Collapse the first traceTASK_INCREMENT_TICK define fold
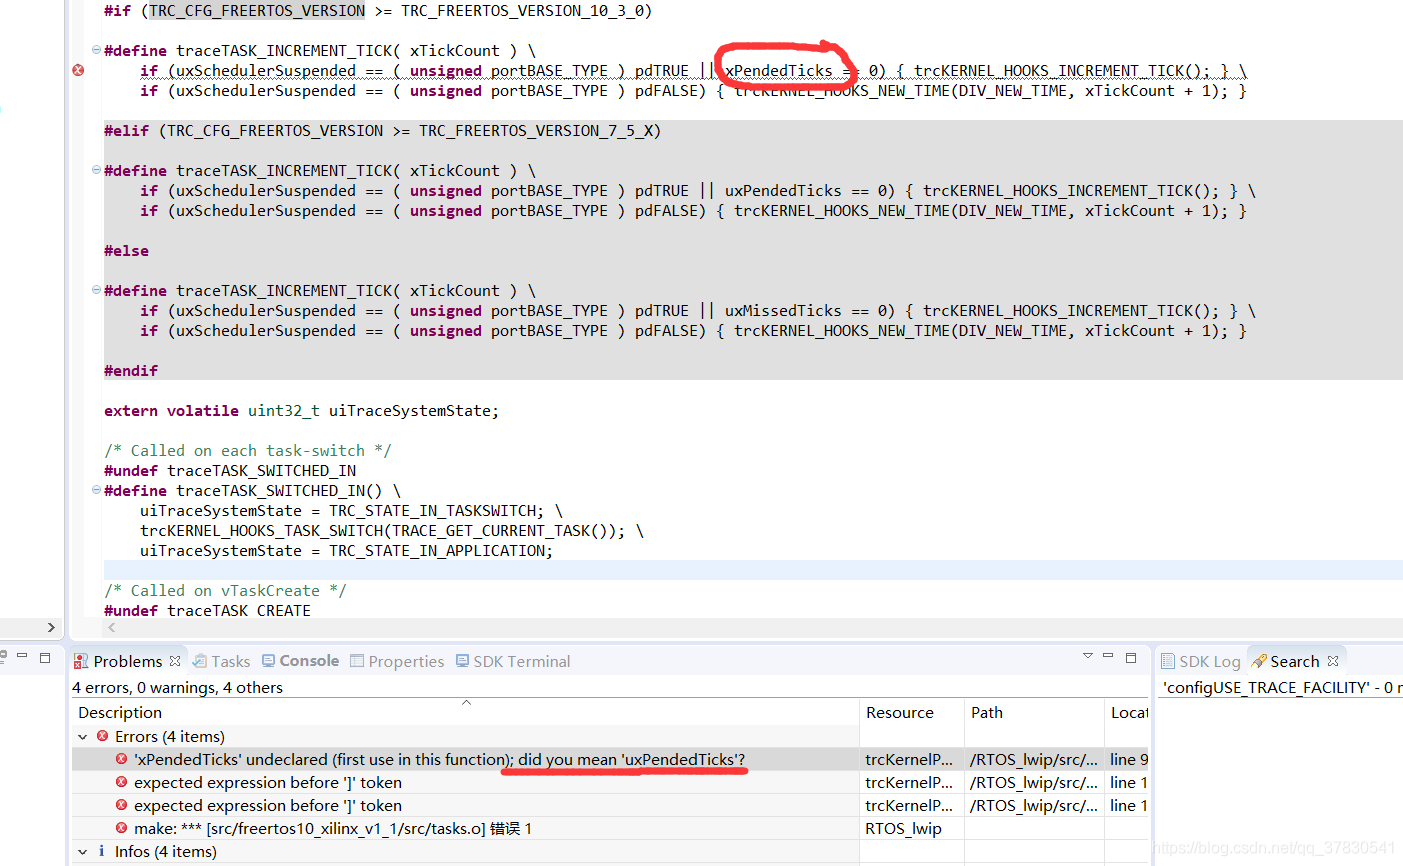Image resolution: width=1403 pixels, height=866 pixels. [96, 49]
